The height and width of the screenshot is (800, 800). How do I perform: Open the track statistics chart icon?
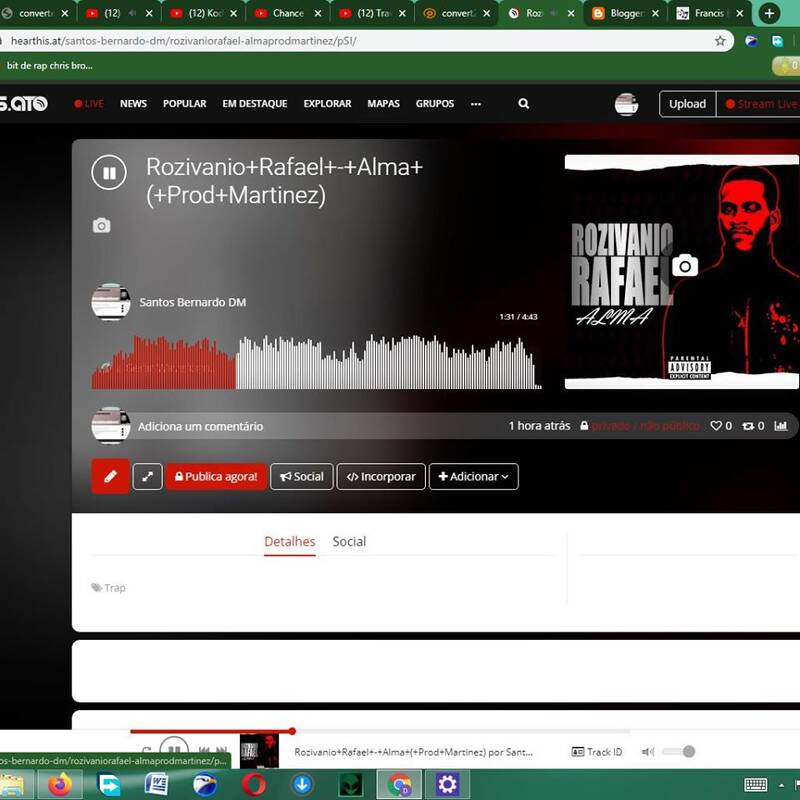coord(781,426)
